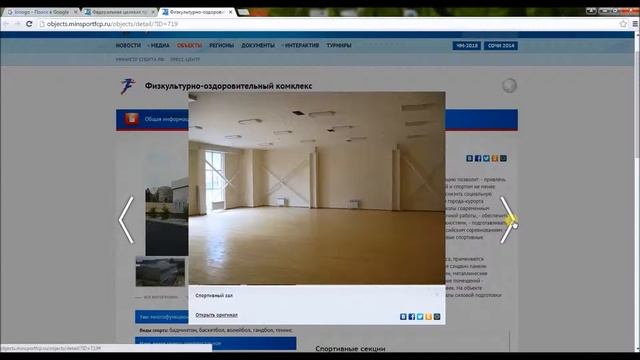
Task: Go forward with the browser forward arrow
Action: 17,24
